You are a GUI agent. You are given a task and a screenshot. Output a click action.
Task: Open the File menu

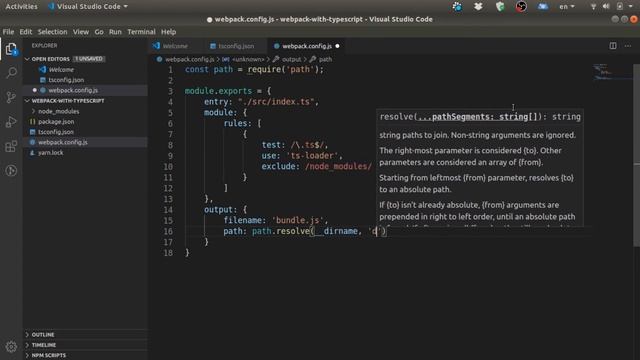8,32
